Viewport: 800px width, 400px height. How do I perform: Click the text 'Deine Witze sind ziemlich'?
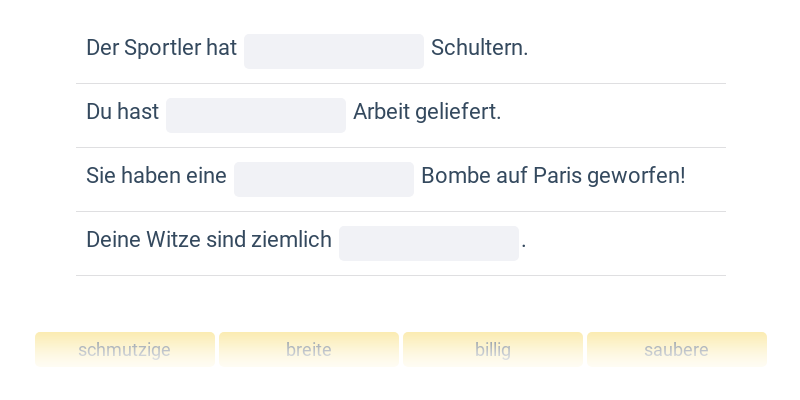tap(209, 240)
